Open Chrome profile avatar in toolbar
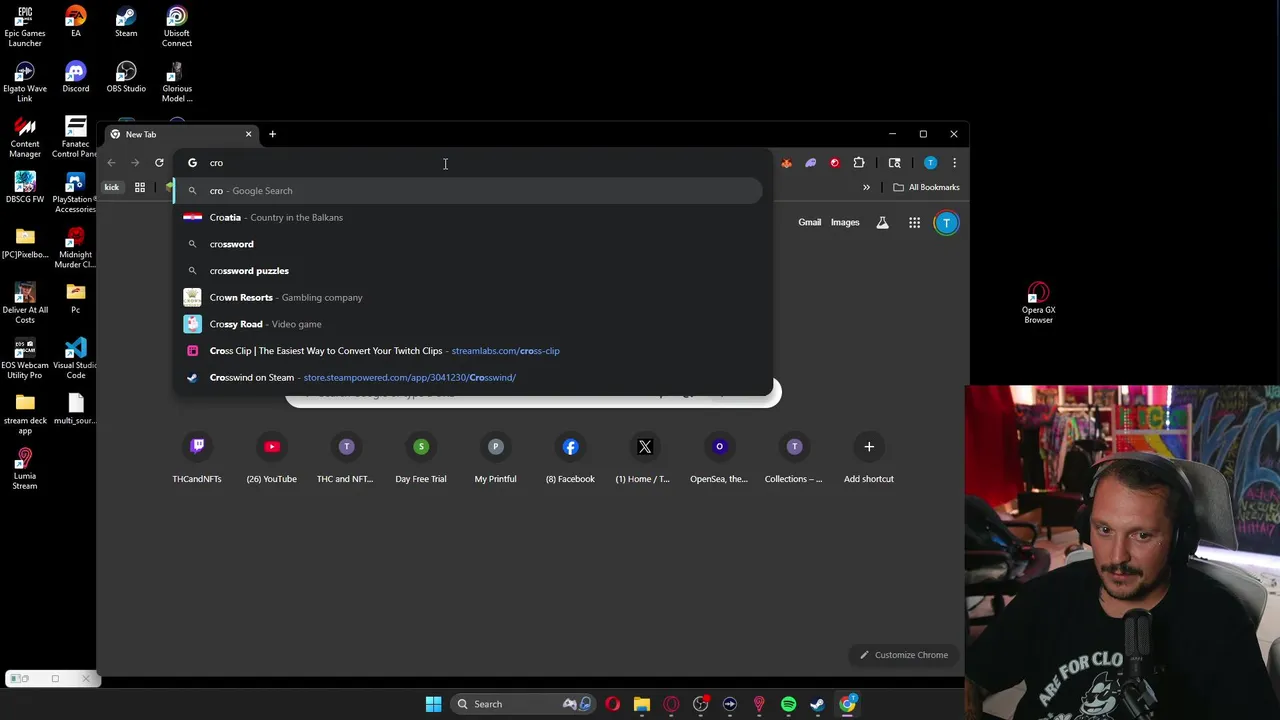The width and height of the screenshot is (1280, 720). tap(931, 163)
